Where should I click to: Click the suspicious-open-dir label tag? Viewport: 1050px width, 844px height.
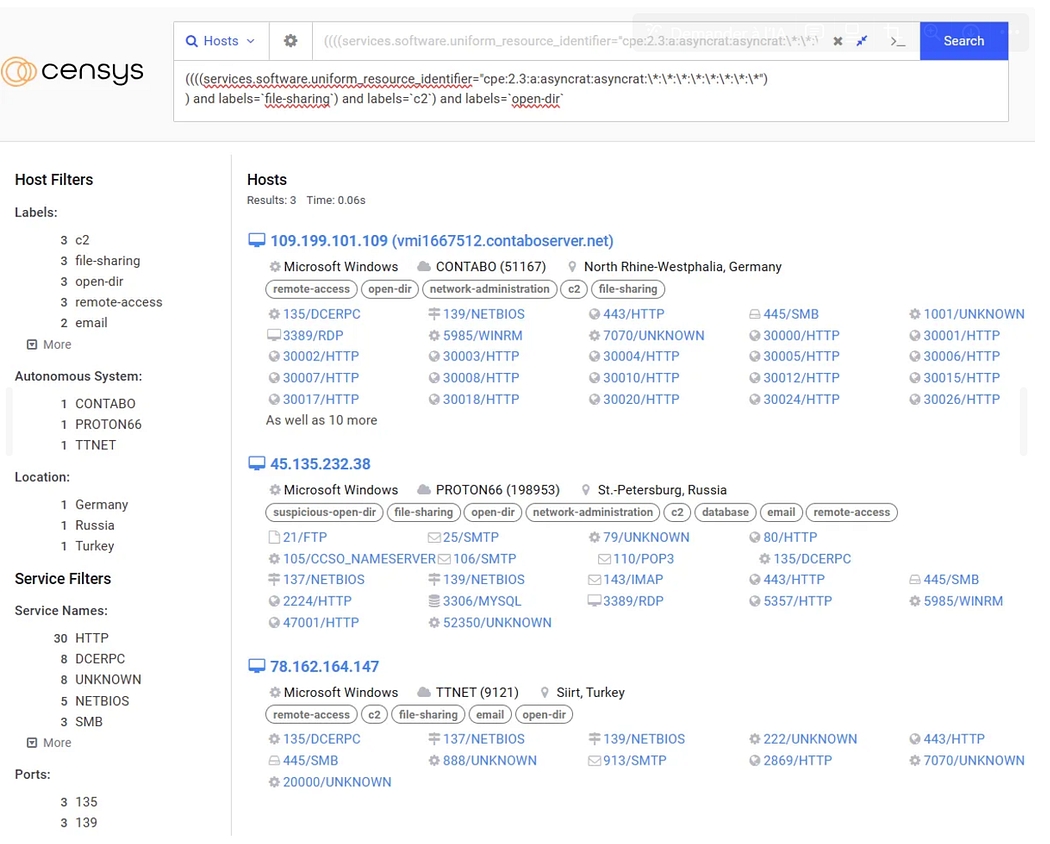(x=325, y=512)
